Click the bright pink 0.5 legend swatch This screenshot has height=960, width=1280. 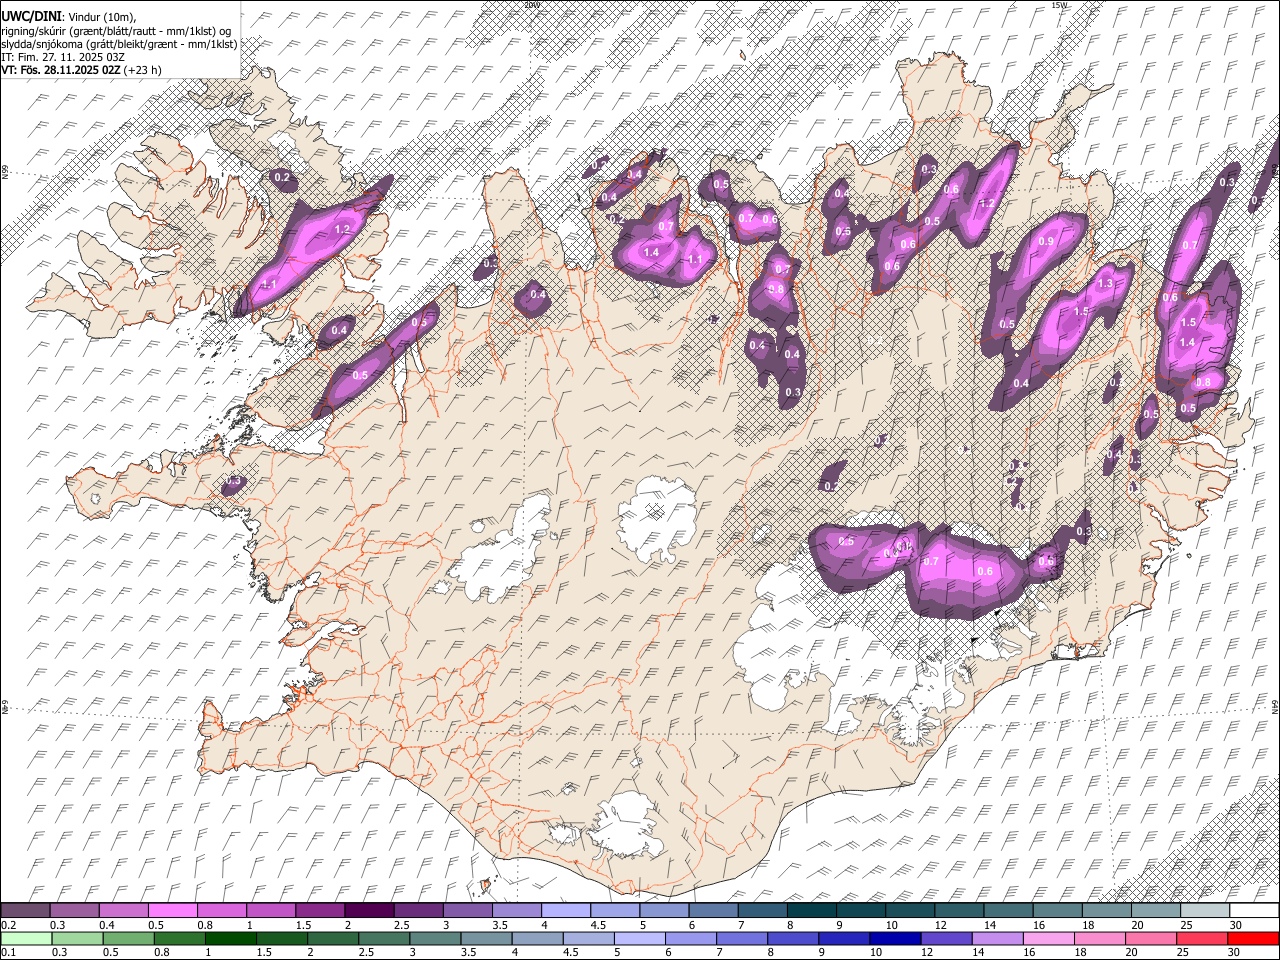[x=172, y=911]
